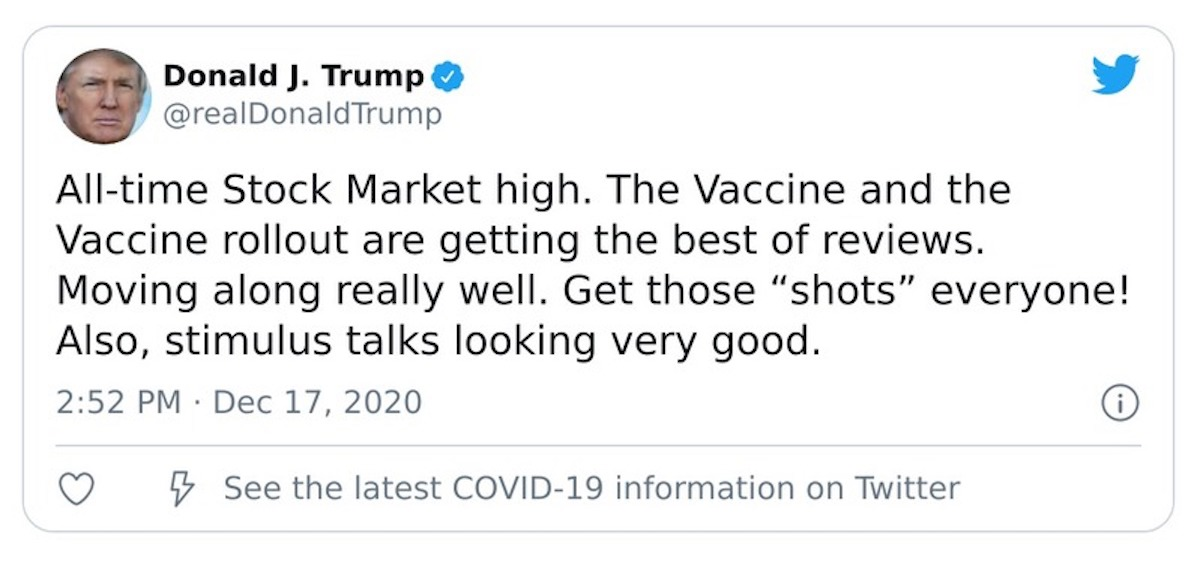Click the word "Twitter" in the footer link
The image size is (1200, 562).
tap(906, 489)
